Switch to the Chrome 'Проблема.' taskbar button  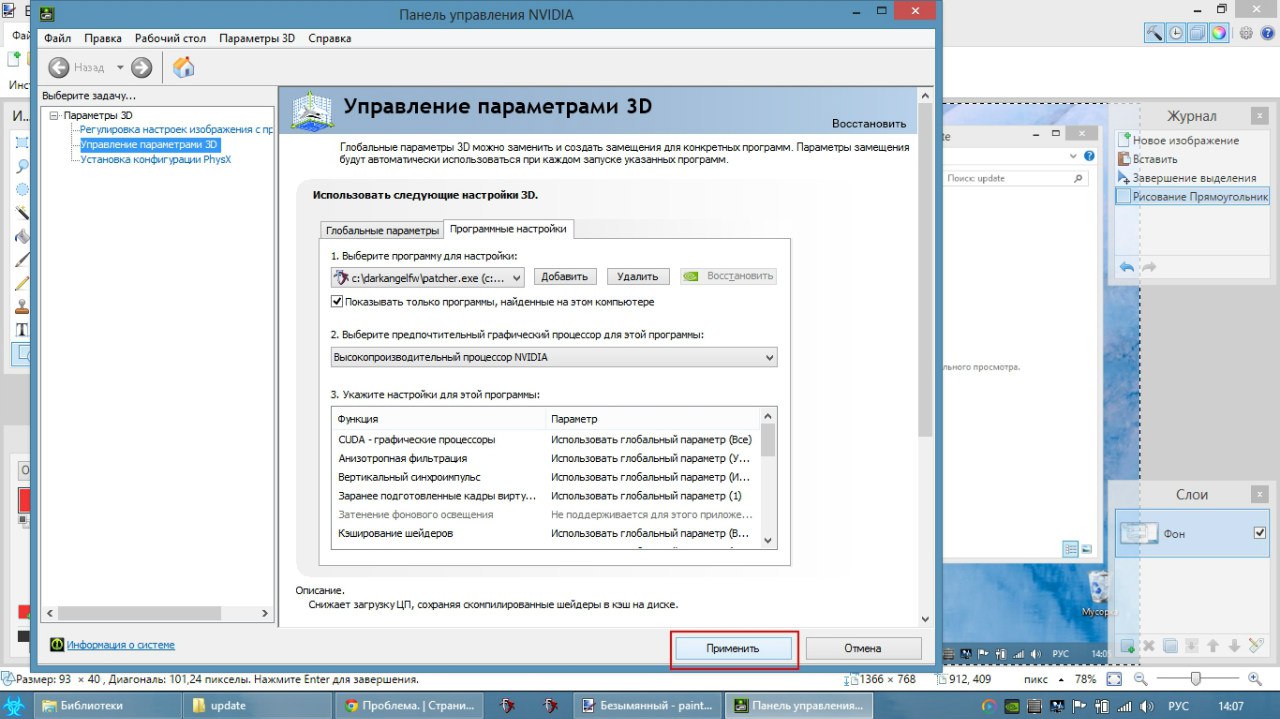tap(410, 705)
